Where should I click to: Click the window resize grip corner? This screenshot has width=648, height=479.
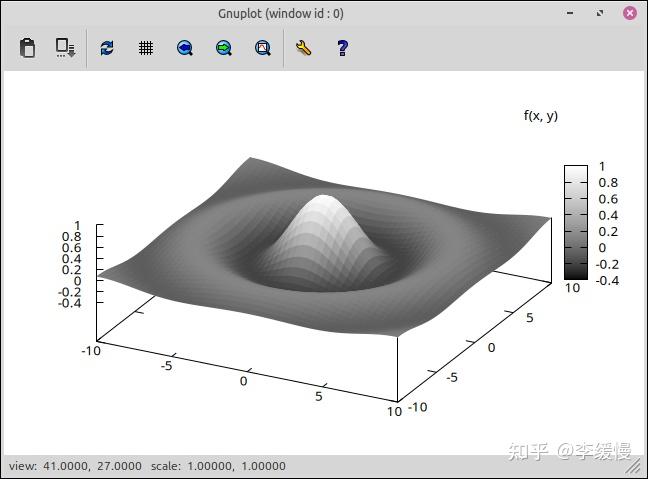(x=632, y=467)
